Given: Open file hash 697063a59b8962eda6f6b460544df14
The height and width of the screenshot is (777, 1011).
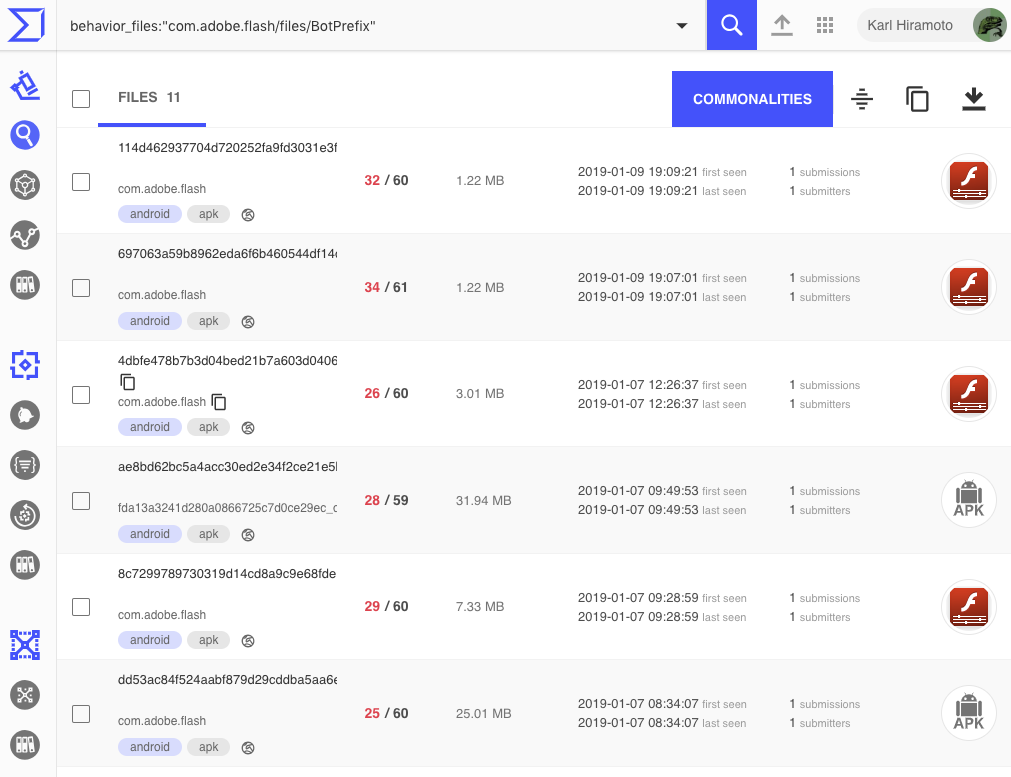Looking at the screenshot, I should point(227,254).
